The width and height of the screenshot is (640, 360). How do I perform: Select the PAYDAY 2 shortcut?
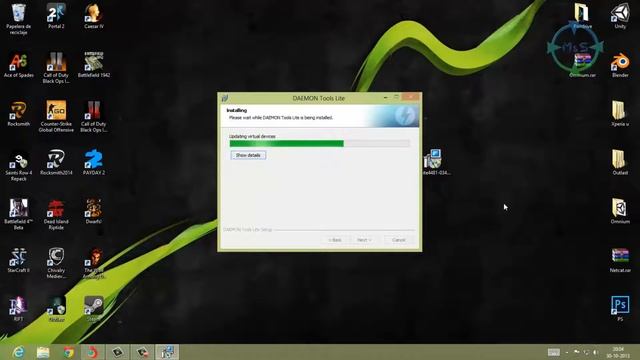click(94, 163)
